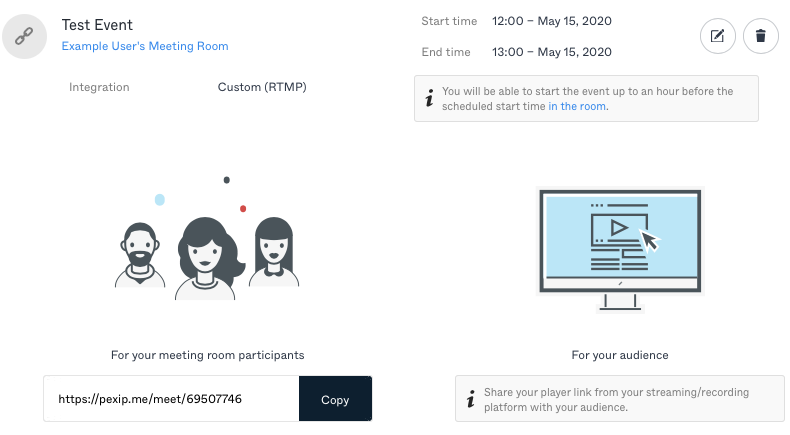Click the Custom (RTMP) integration value
The width and height of the screenshot is (790, 435).
tap(262, 87)
